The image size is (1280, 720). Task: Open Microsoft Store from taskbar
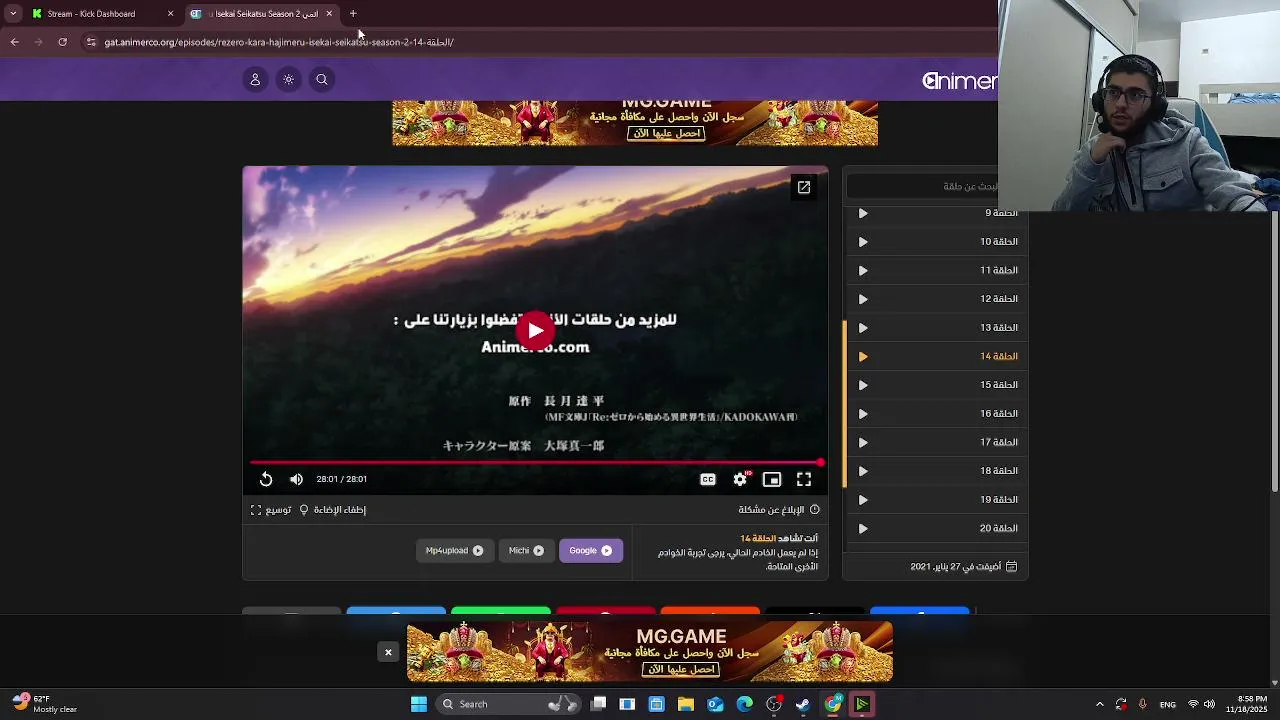tap(656, 704)
